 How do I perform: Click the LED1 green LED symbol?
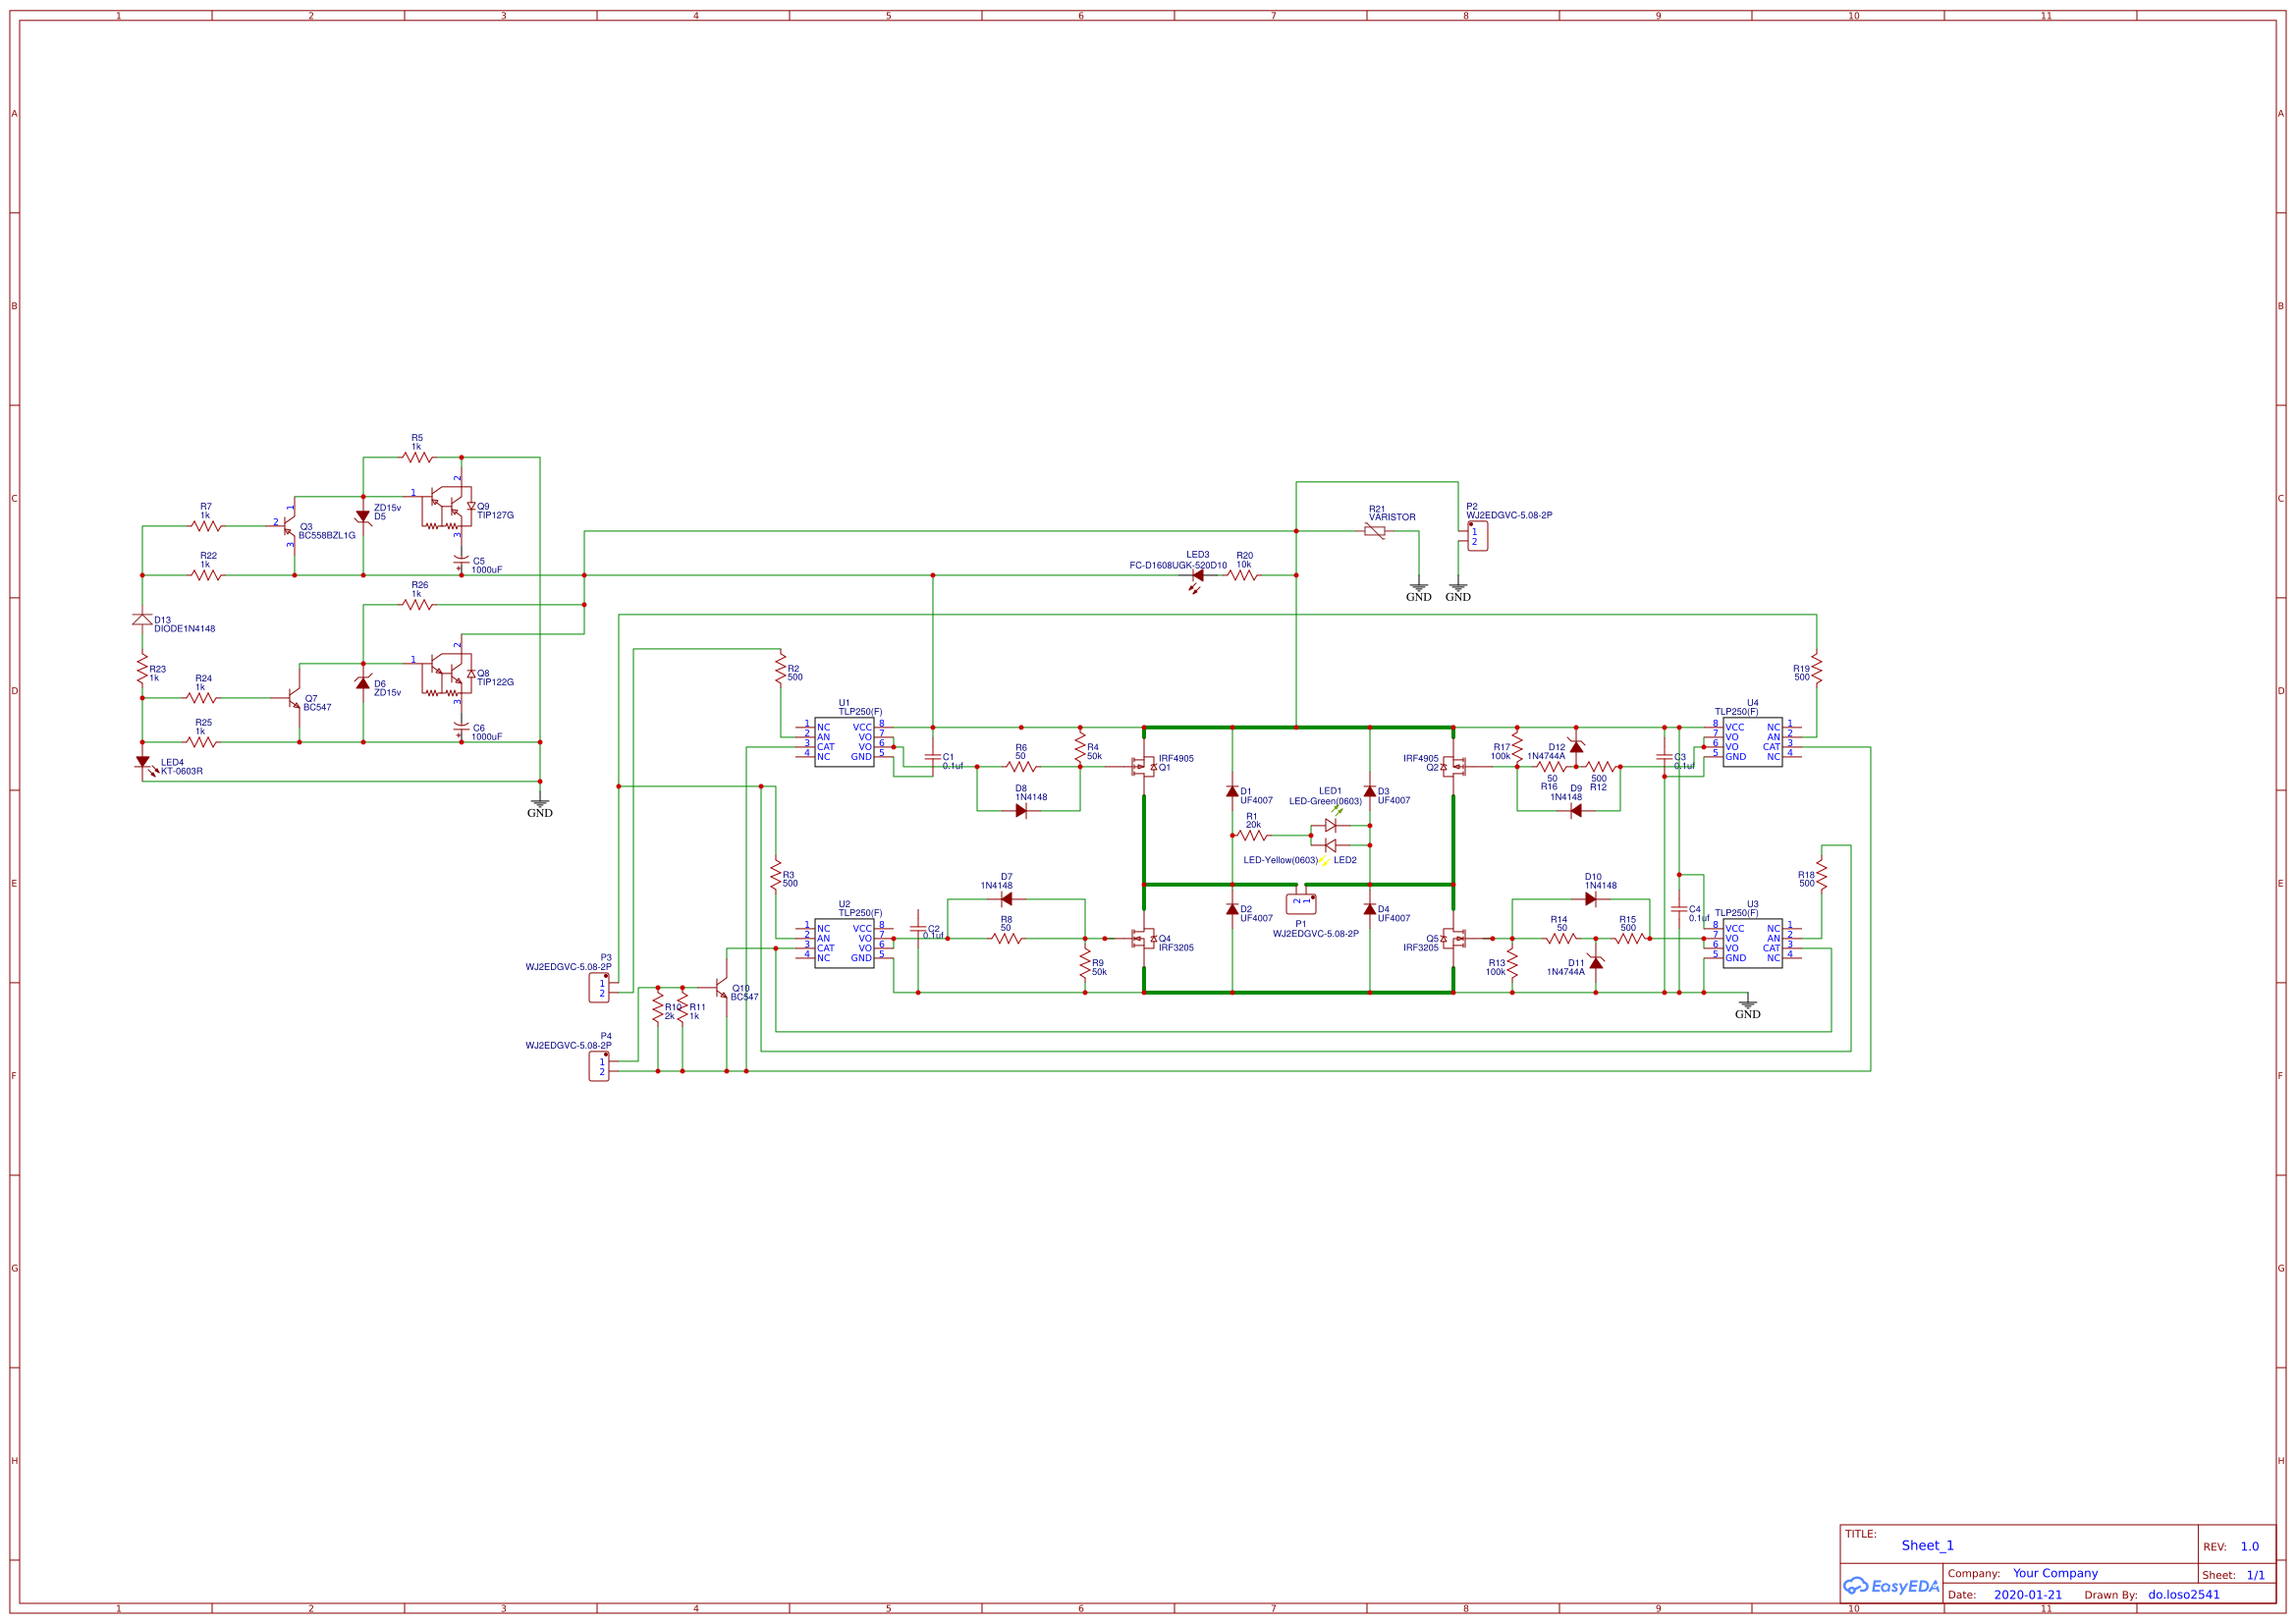point(1330,825)
